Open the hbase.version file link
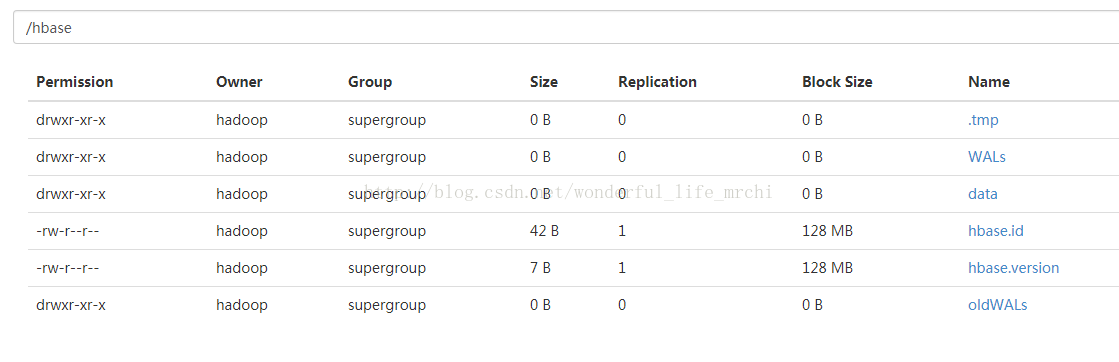The width and height of the screenshot is (1119, 362). pos(1013,268)
